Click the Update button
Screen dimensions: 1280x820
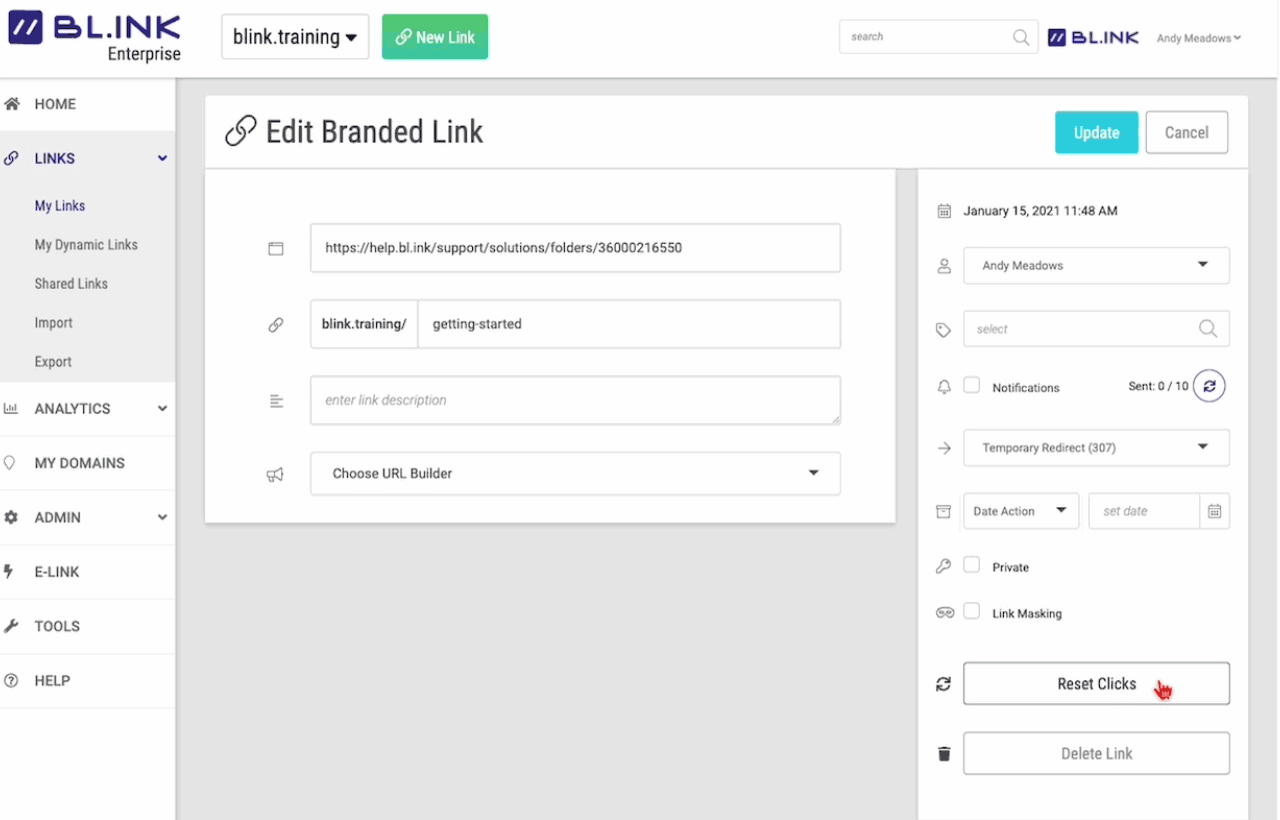[x=1096, y=132]
